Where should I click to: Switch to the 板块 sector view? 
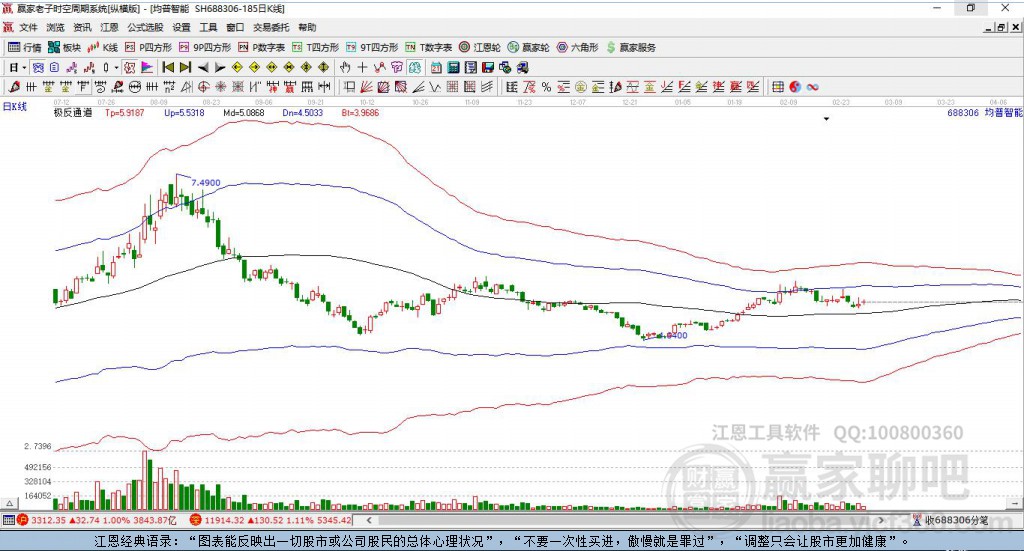pos(64,48)
